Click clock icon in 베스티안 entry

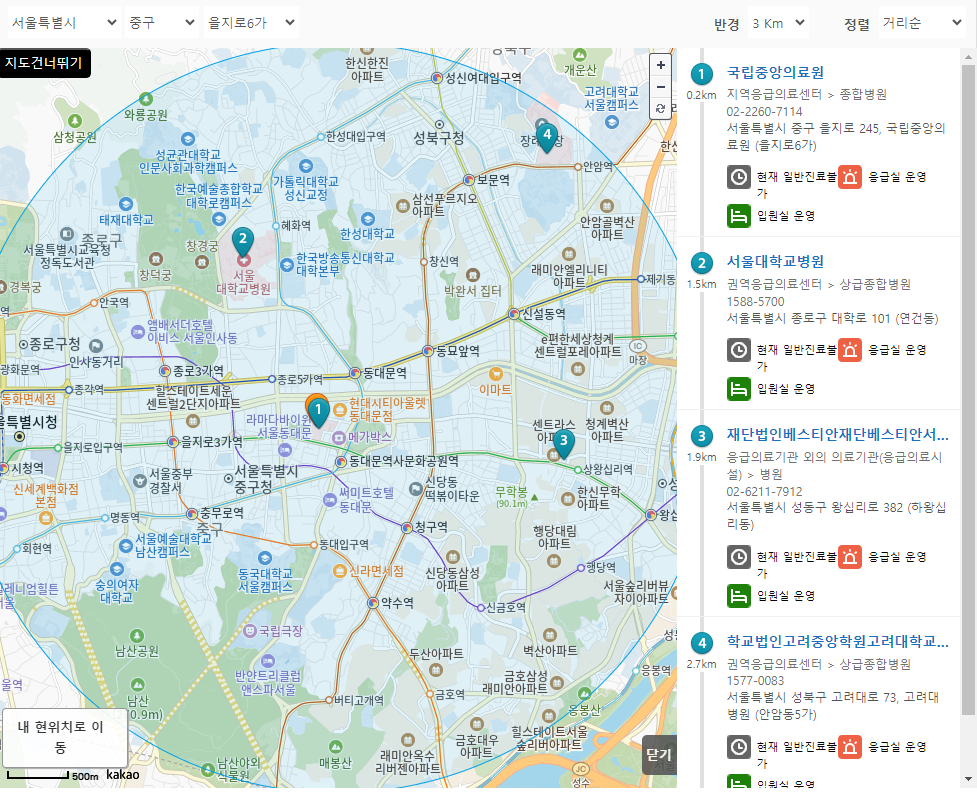tap(738, 557)
